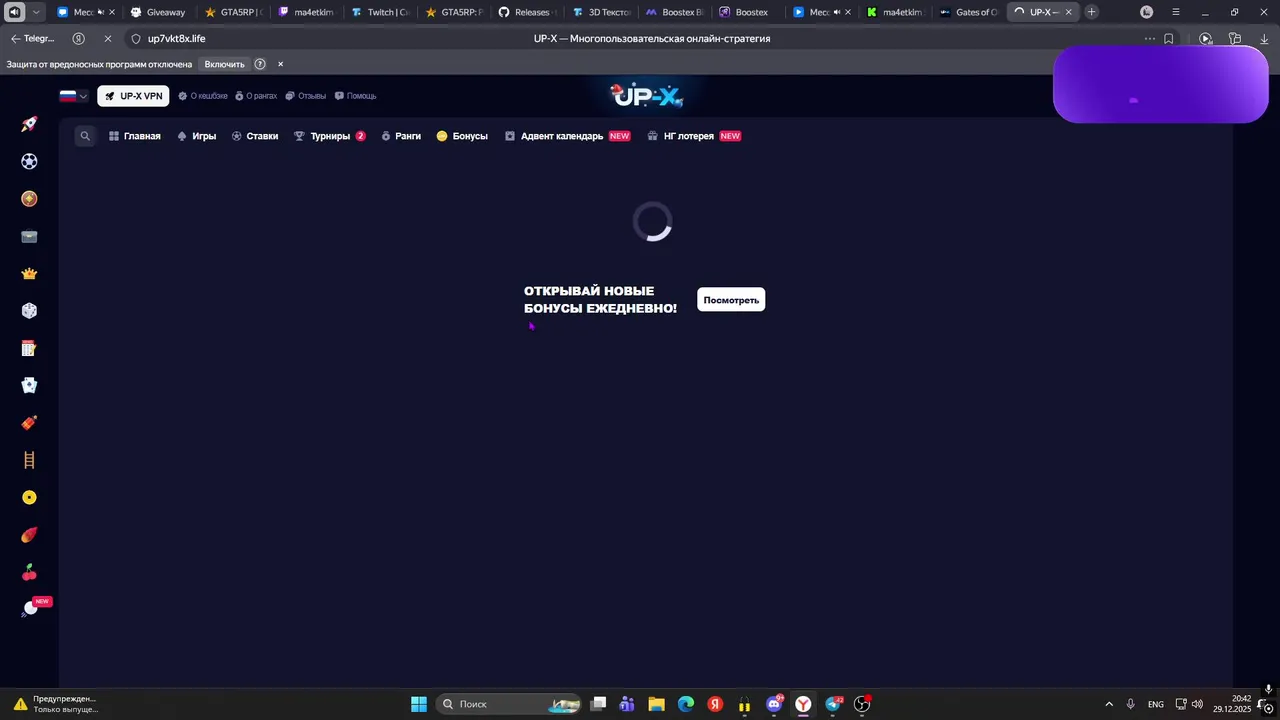The image size is (1280, 720).
Task: Show hidden system tray icons
Action: [x=1108, y=704]
